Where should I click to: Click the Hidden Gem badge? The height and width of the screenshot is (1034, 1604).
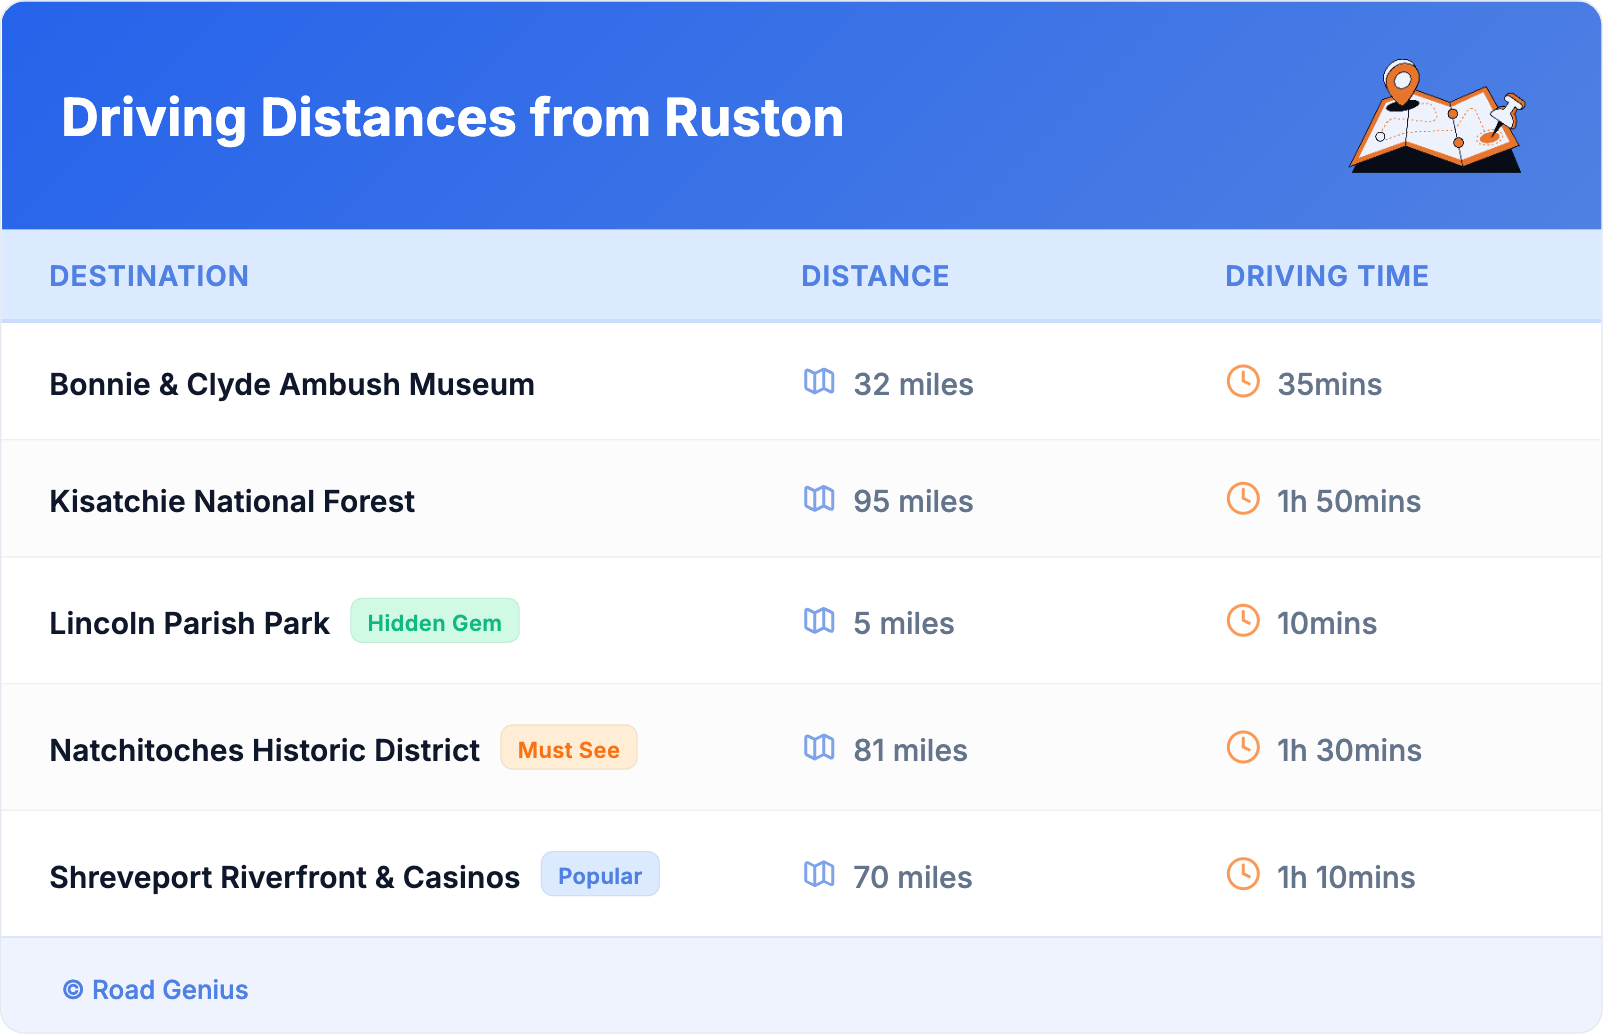[434, 622]
